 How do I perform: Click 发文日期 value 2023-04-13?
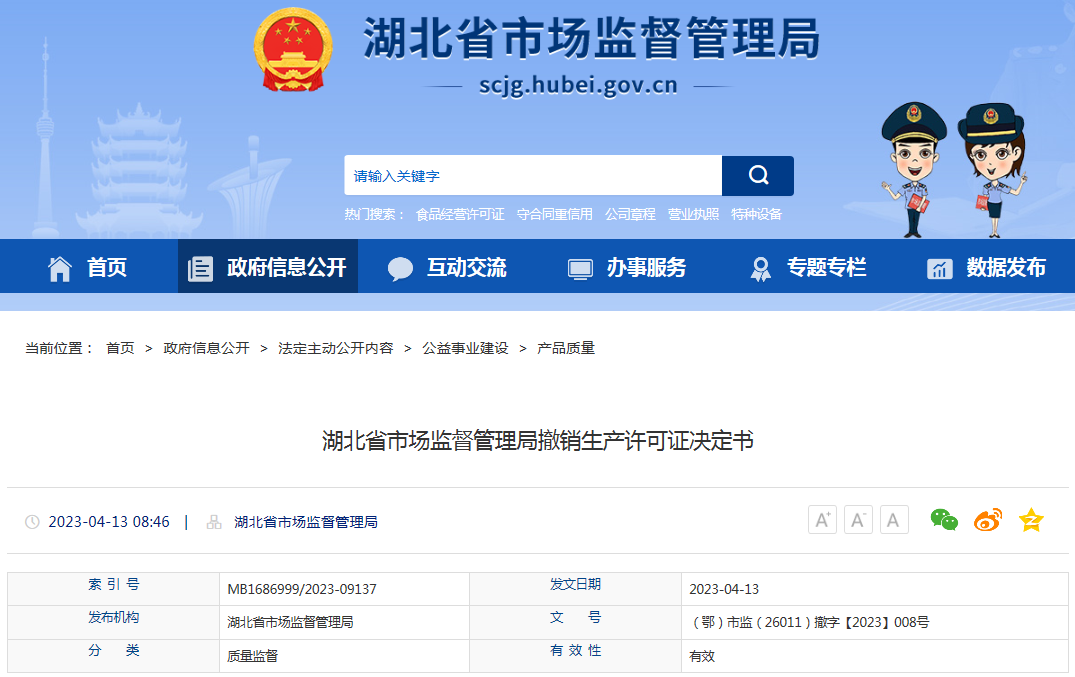[724, 589]
